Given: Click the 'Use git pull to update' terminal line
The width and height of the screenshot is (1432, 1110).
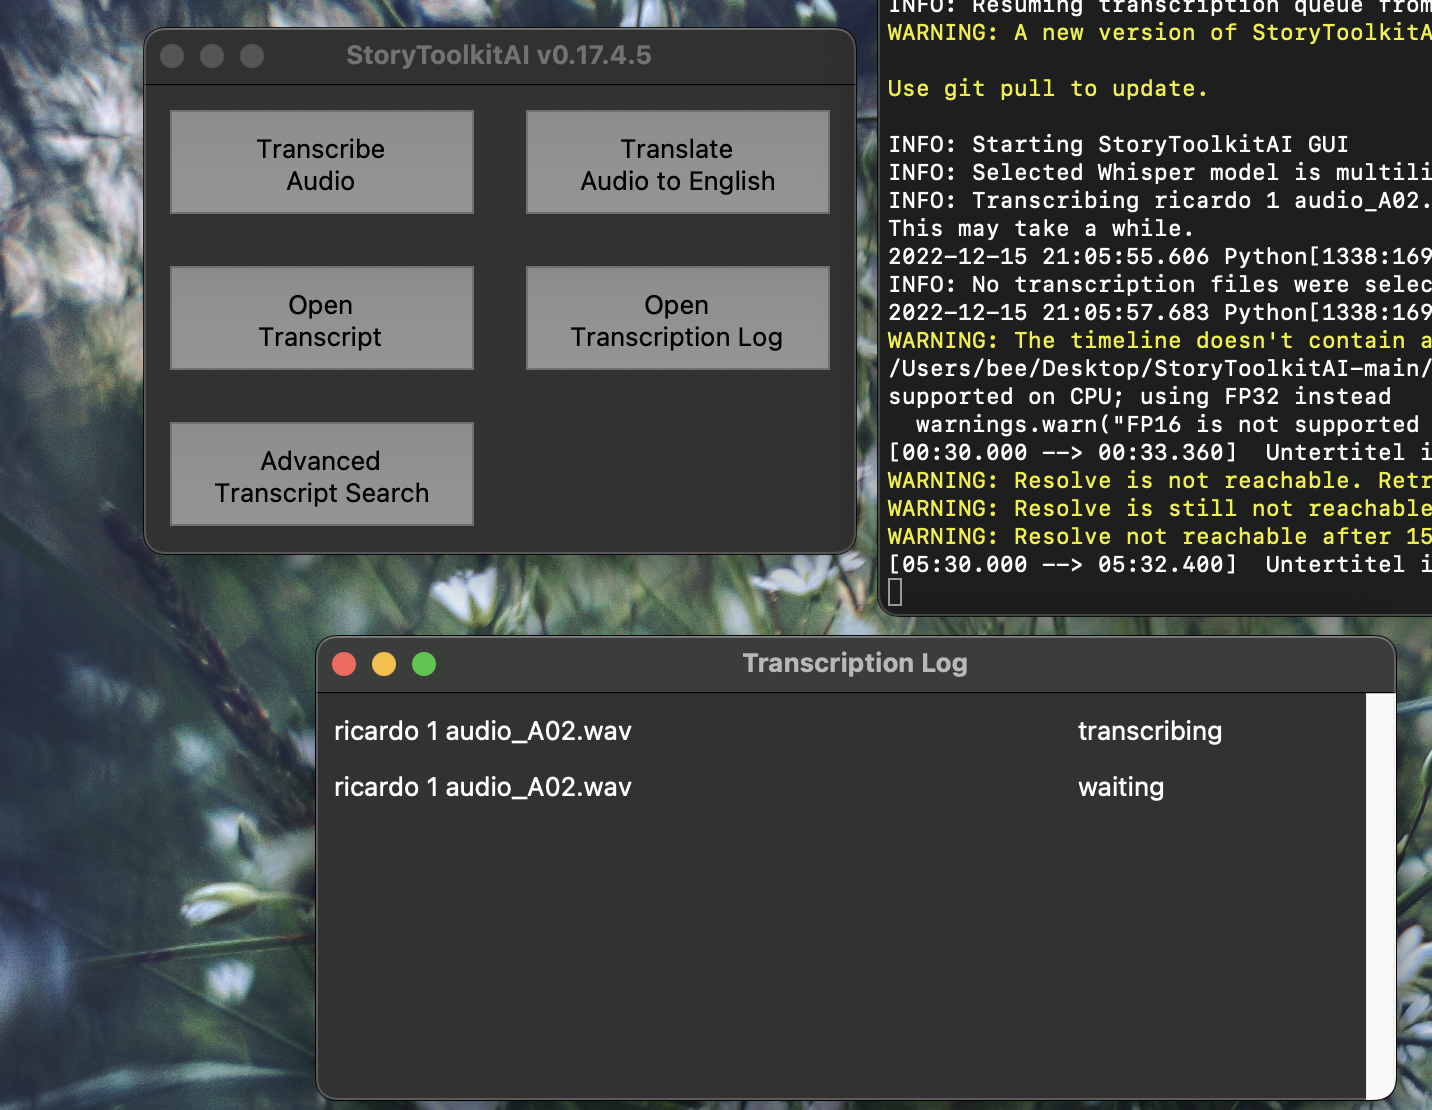Looking at the screenshot, I should pos(1046,88).
